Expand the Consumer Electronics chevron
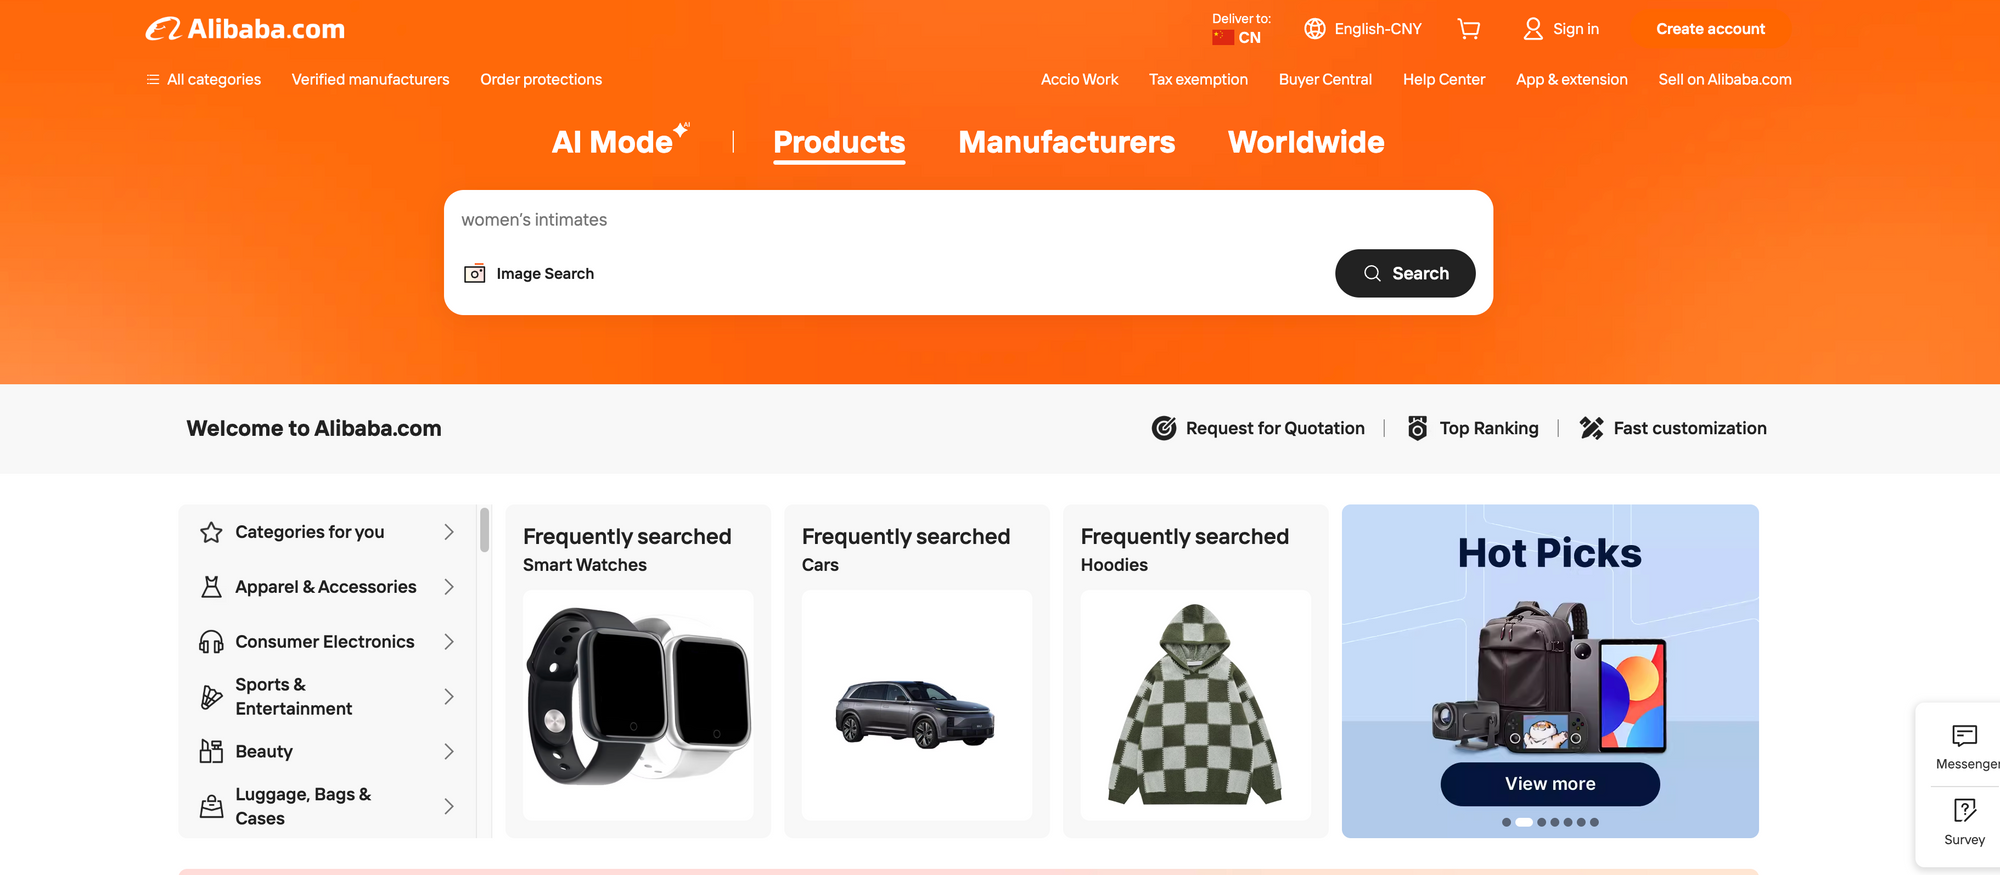 click(449, 642)
